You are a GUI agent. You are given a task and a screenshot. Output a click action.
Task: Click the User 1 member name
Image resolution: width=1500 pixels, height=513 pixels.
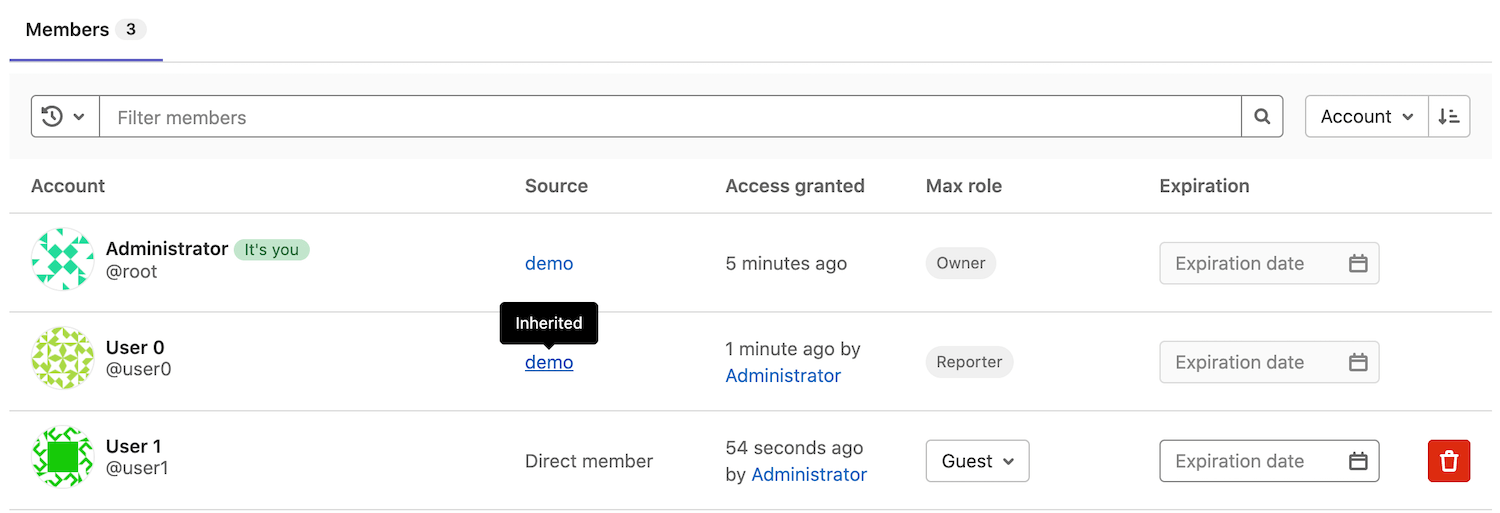click(133, 447)
